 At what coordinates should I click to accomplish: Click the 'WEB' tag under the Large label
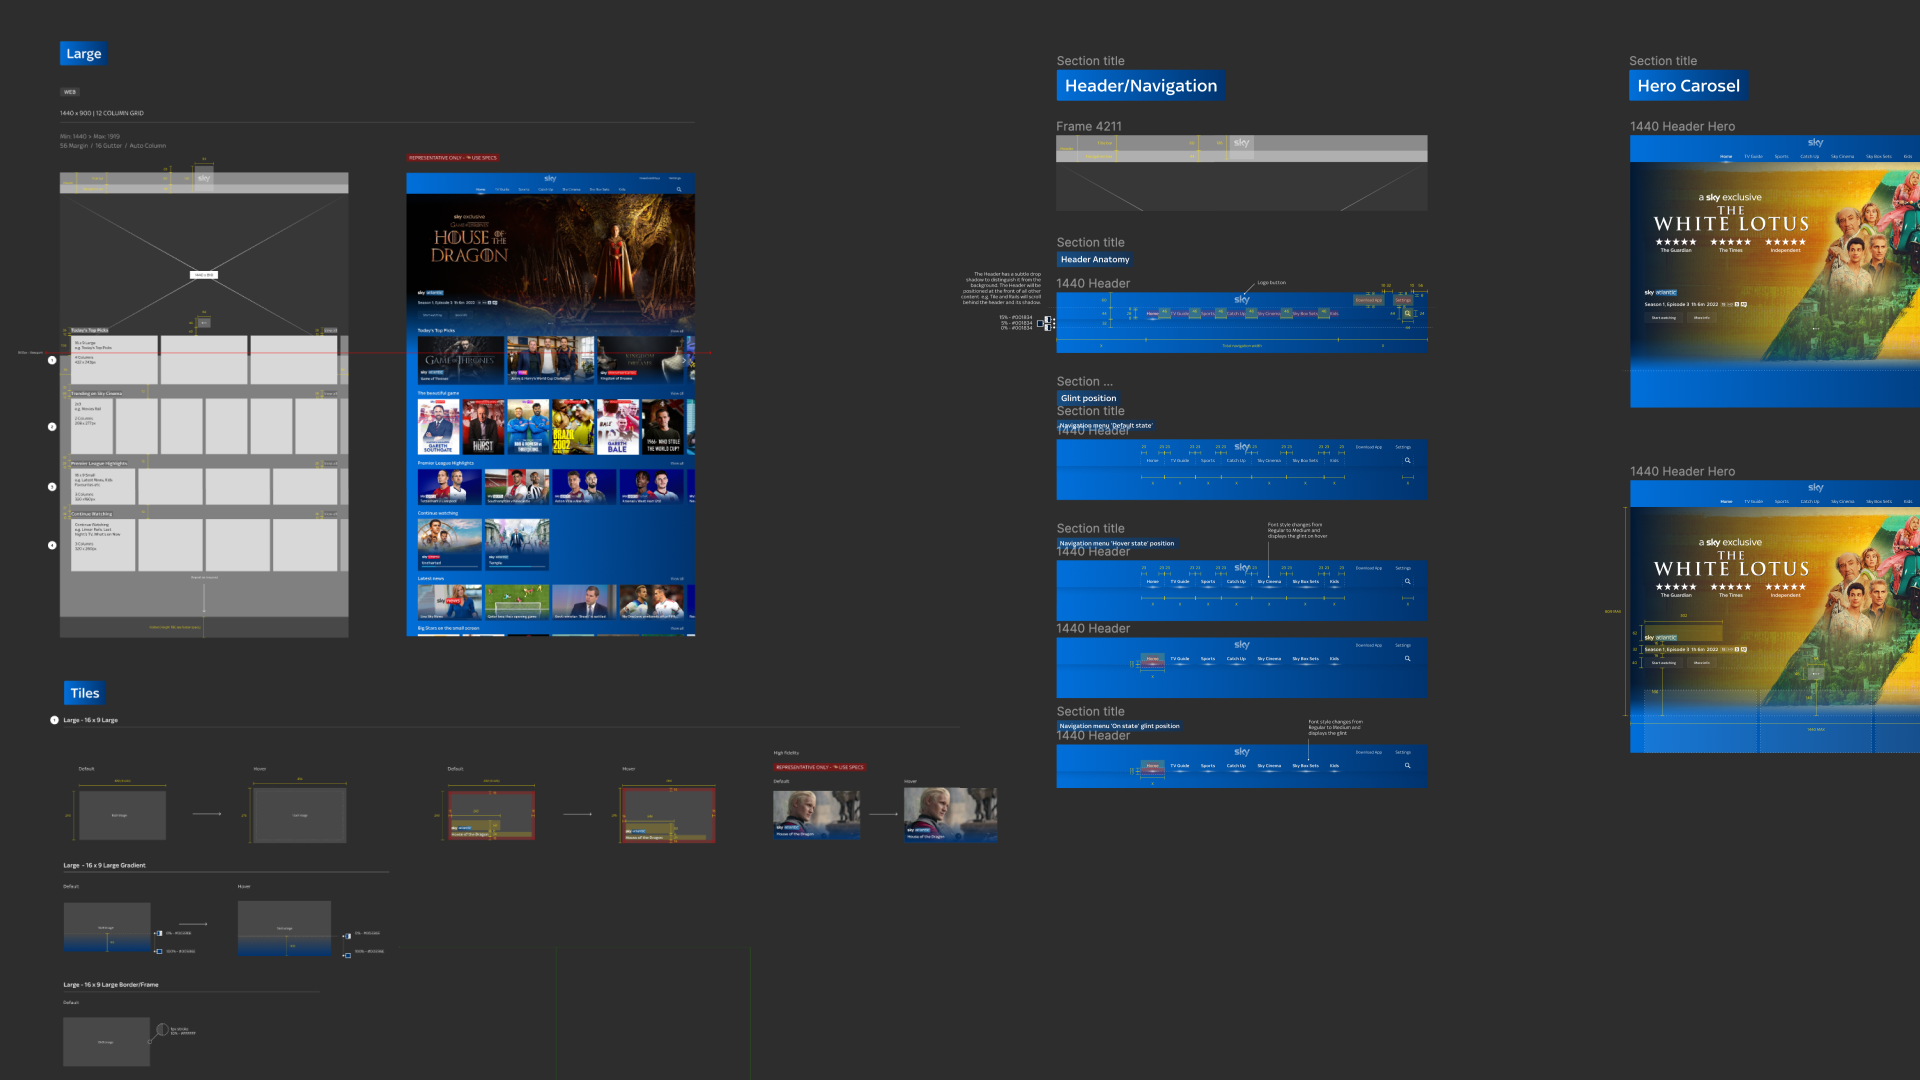pos(70,92)
